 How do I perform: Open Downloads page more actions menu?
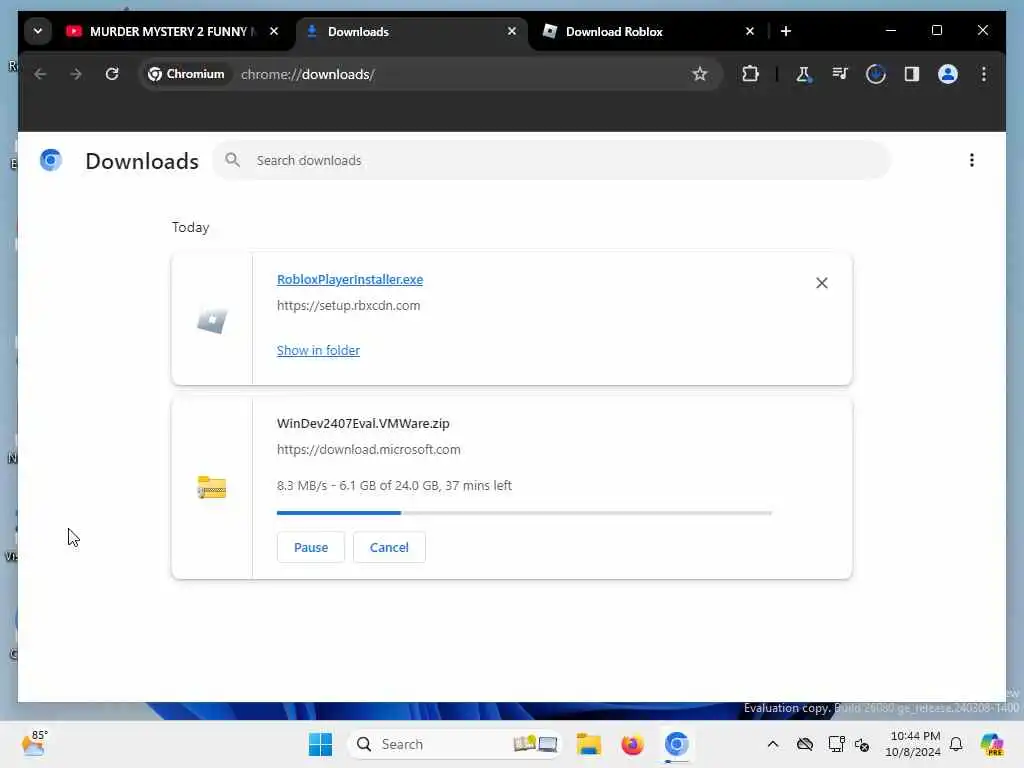click(972, 160)
